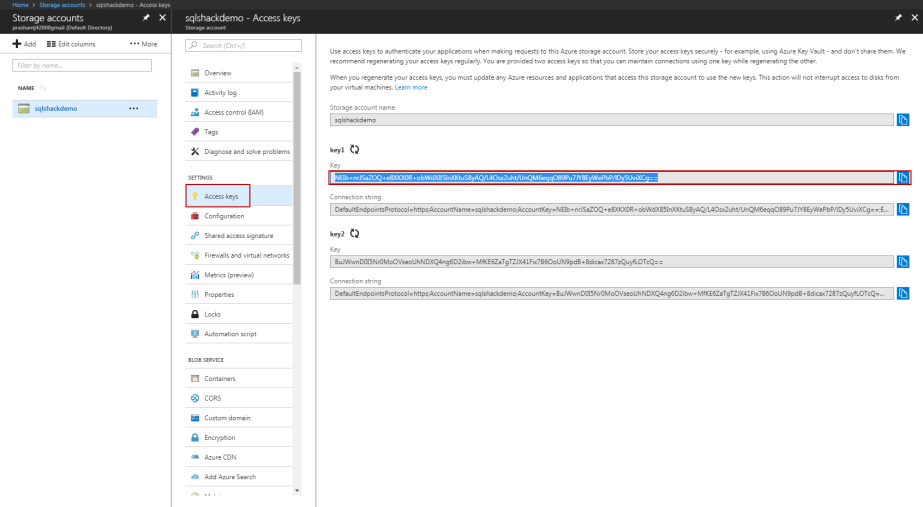Click the Filter by name field
The width and height of the screenshot is (923, 507).
pos(82,66)
